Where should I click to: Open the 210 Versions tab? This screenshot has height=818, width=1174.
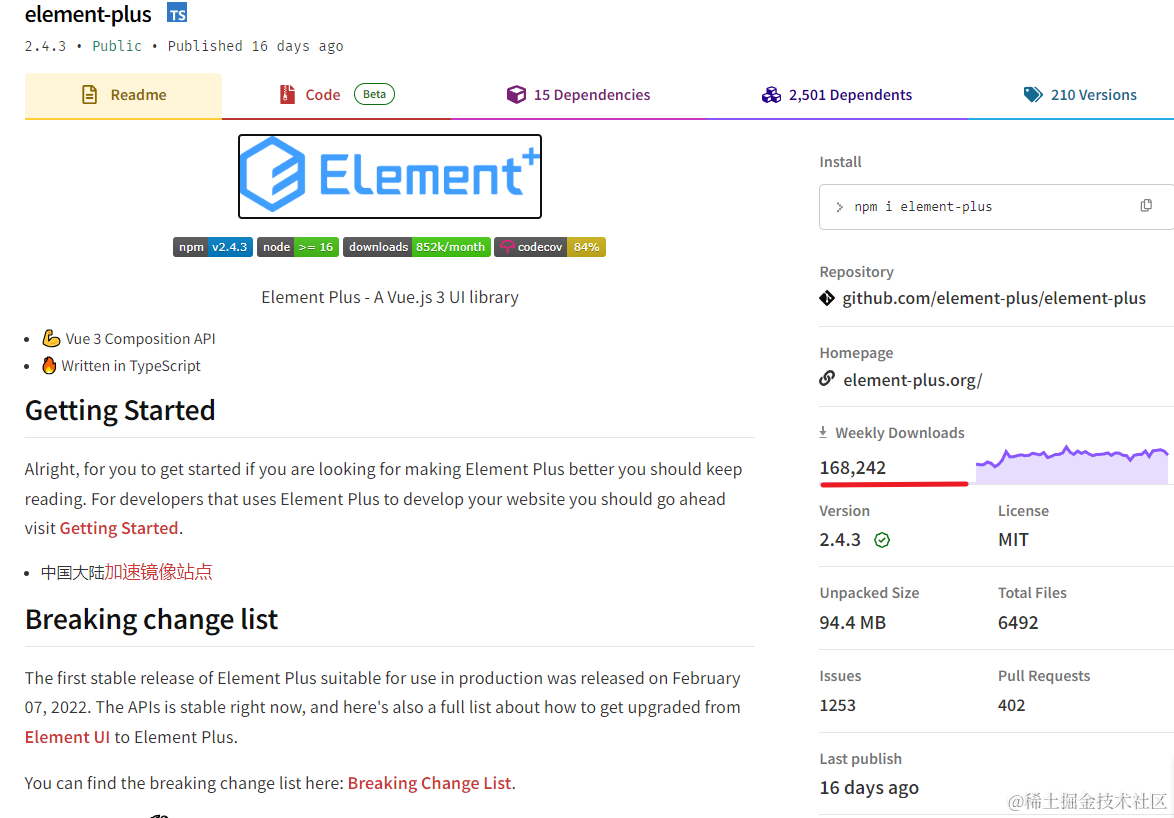[1080, 94]
